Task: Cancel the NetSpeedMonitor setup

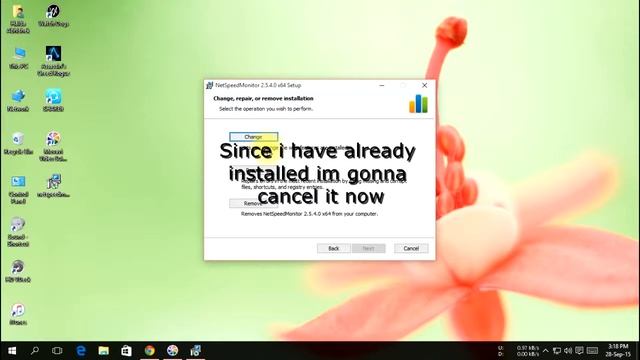Action: coord(411,248)
